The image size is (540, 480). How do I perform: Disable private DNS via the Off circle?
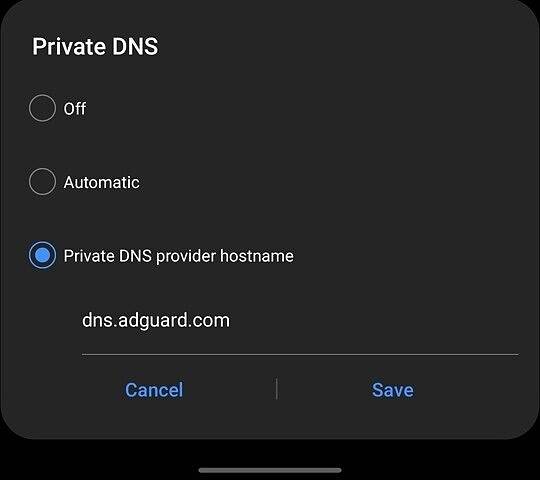(x=42, y=108)
